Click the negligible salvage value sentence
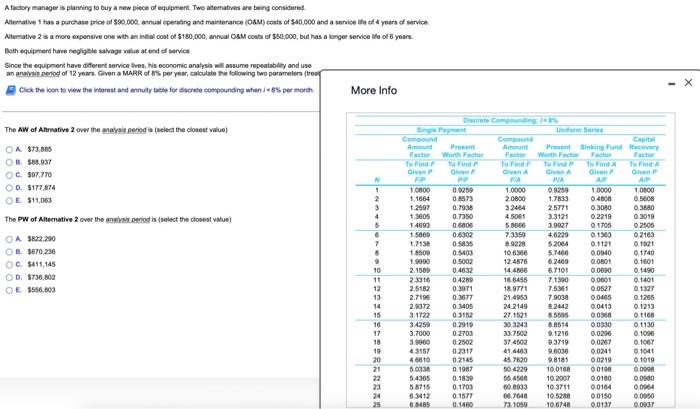Image resolution: width=700 pixels, height=409 pixels. coord(97,51)
